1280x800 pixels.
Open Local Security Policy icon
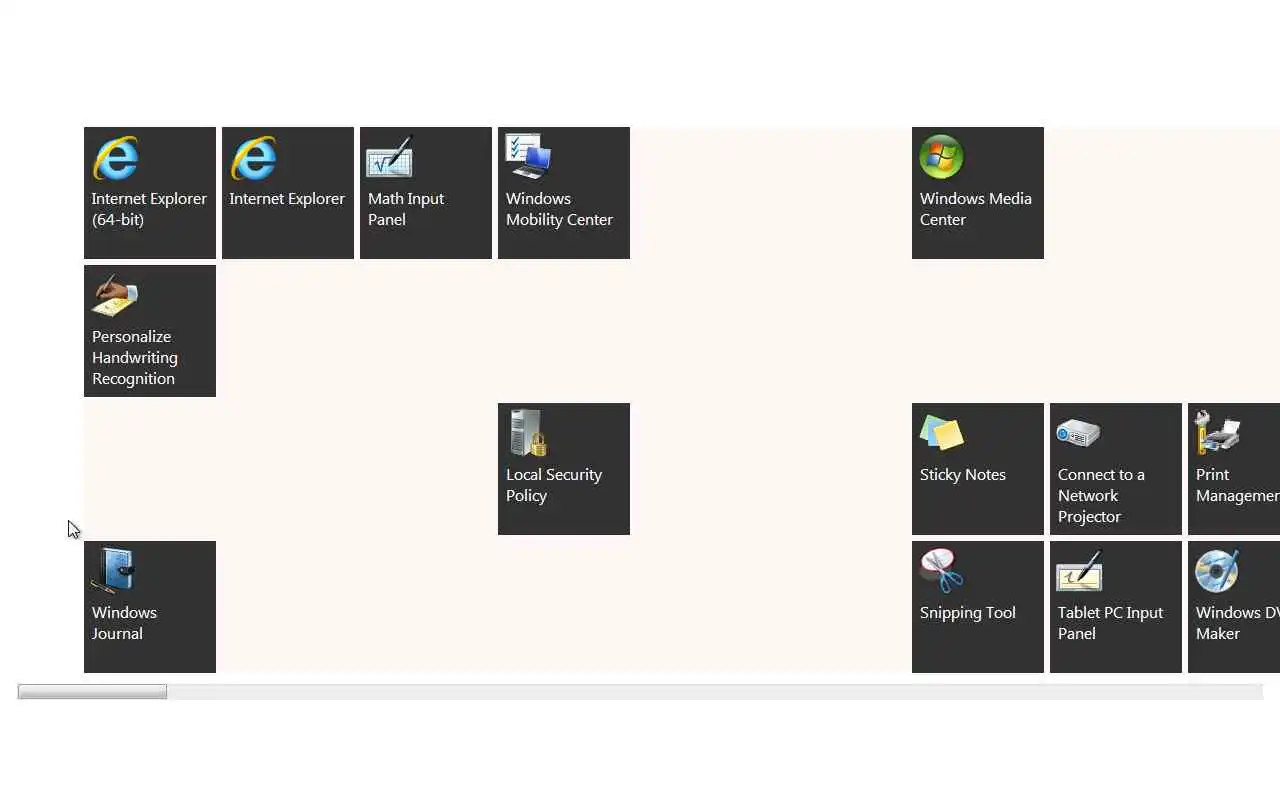tap(528, 434)
